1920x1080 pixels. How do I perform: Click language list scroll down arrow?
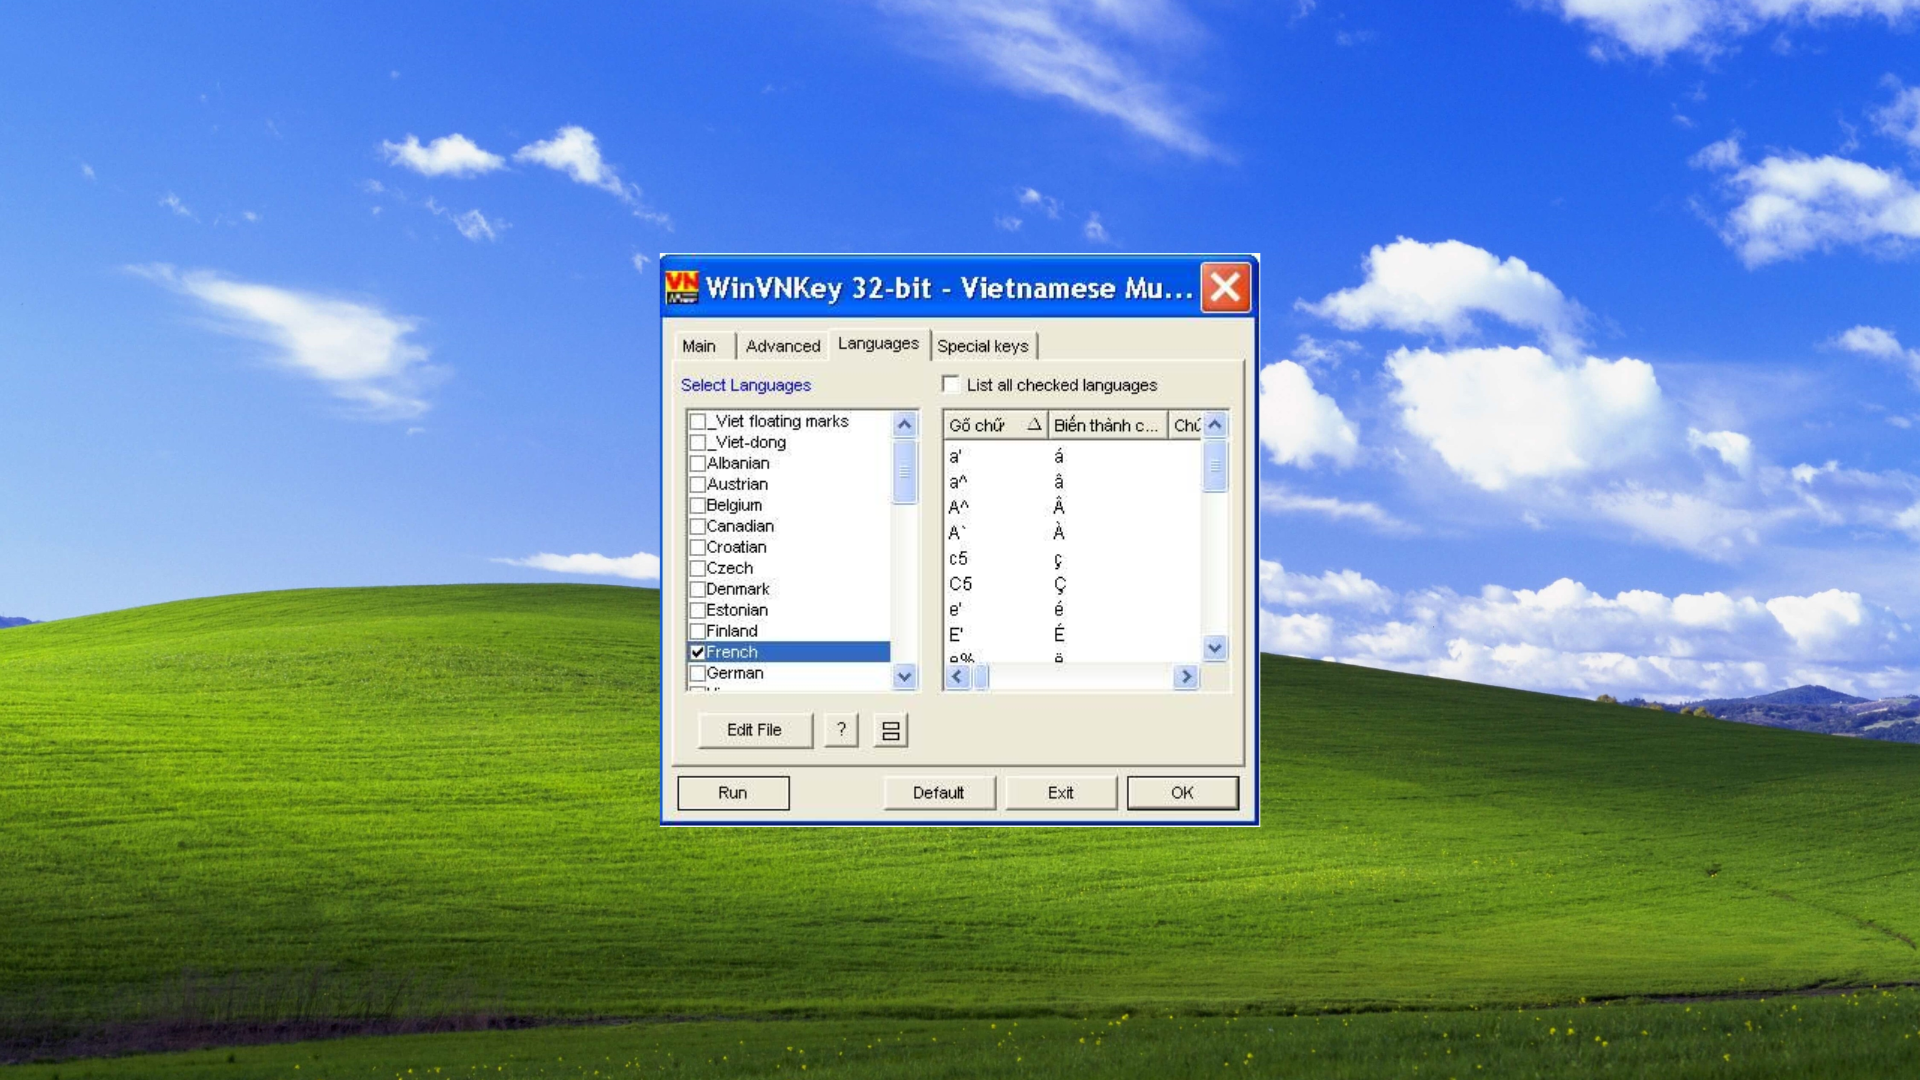(x=905, y=677)
